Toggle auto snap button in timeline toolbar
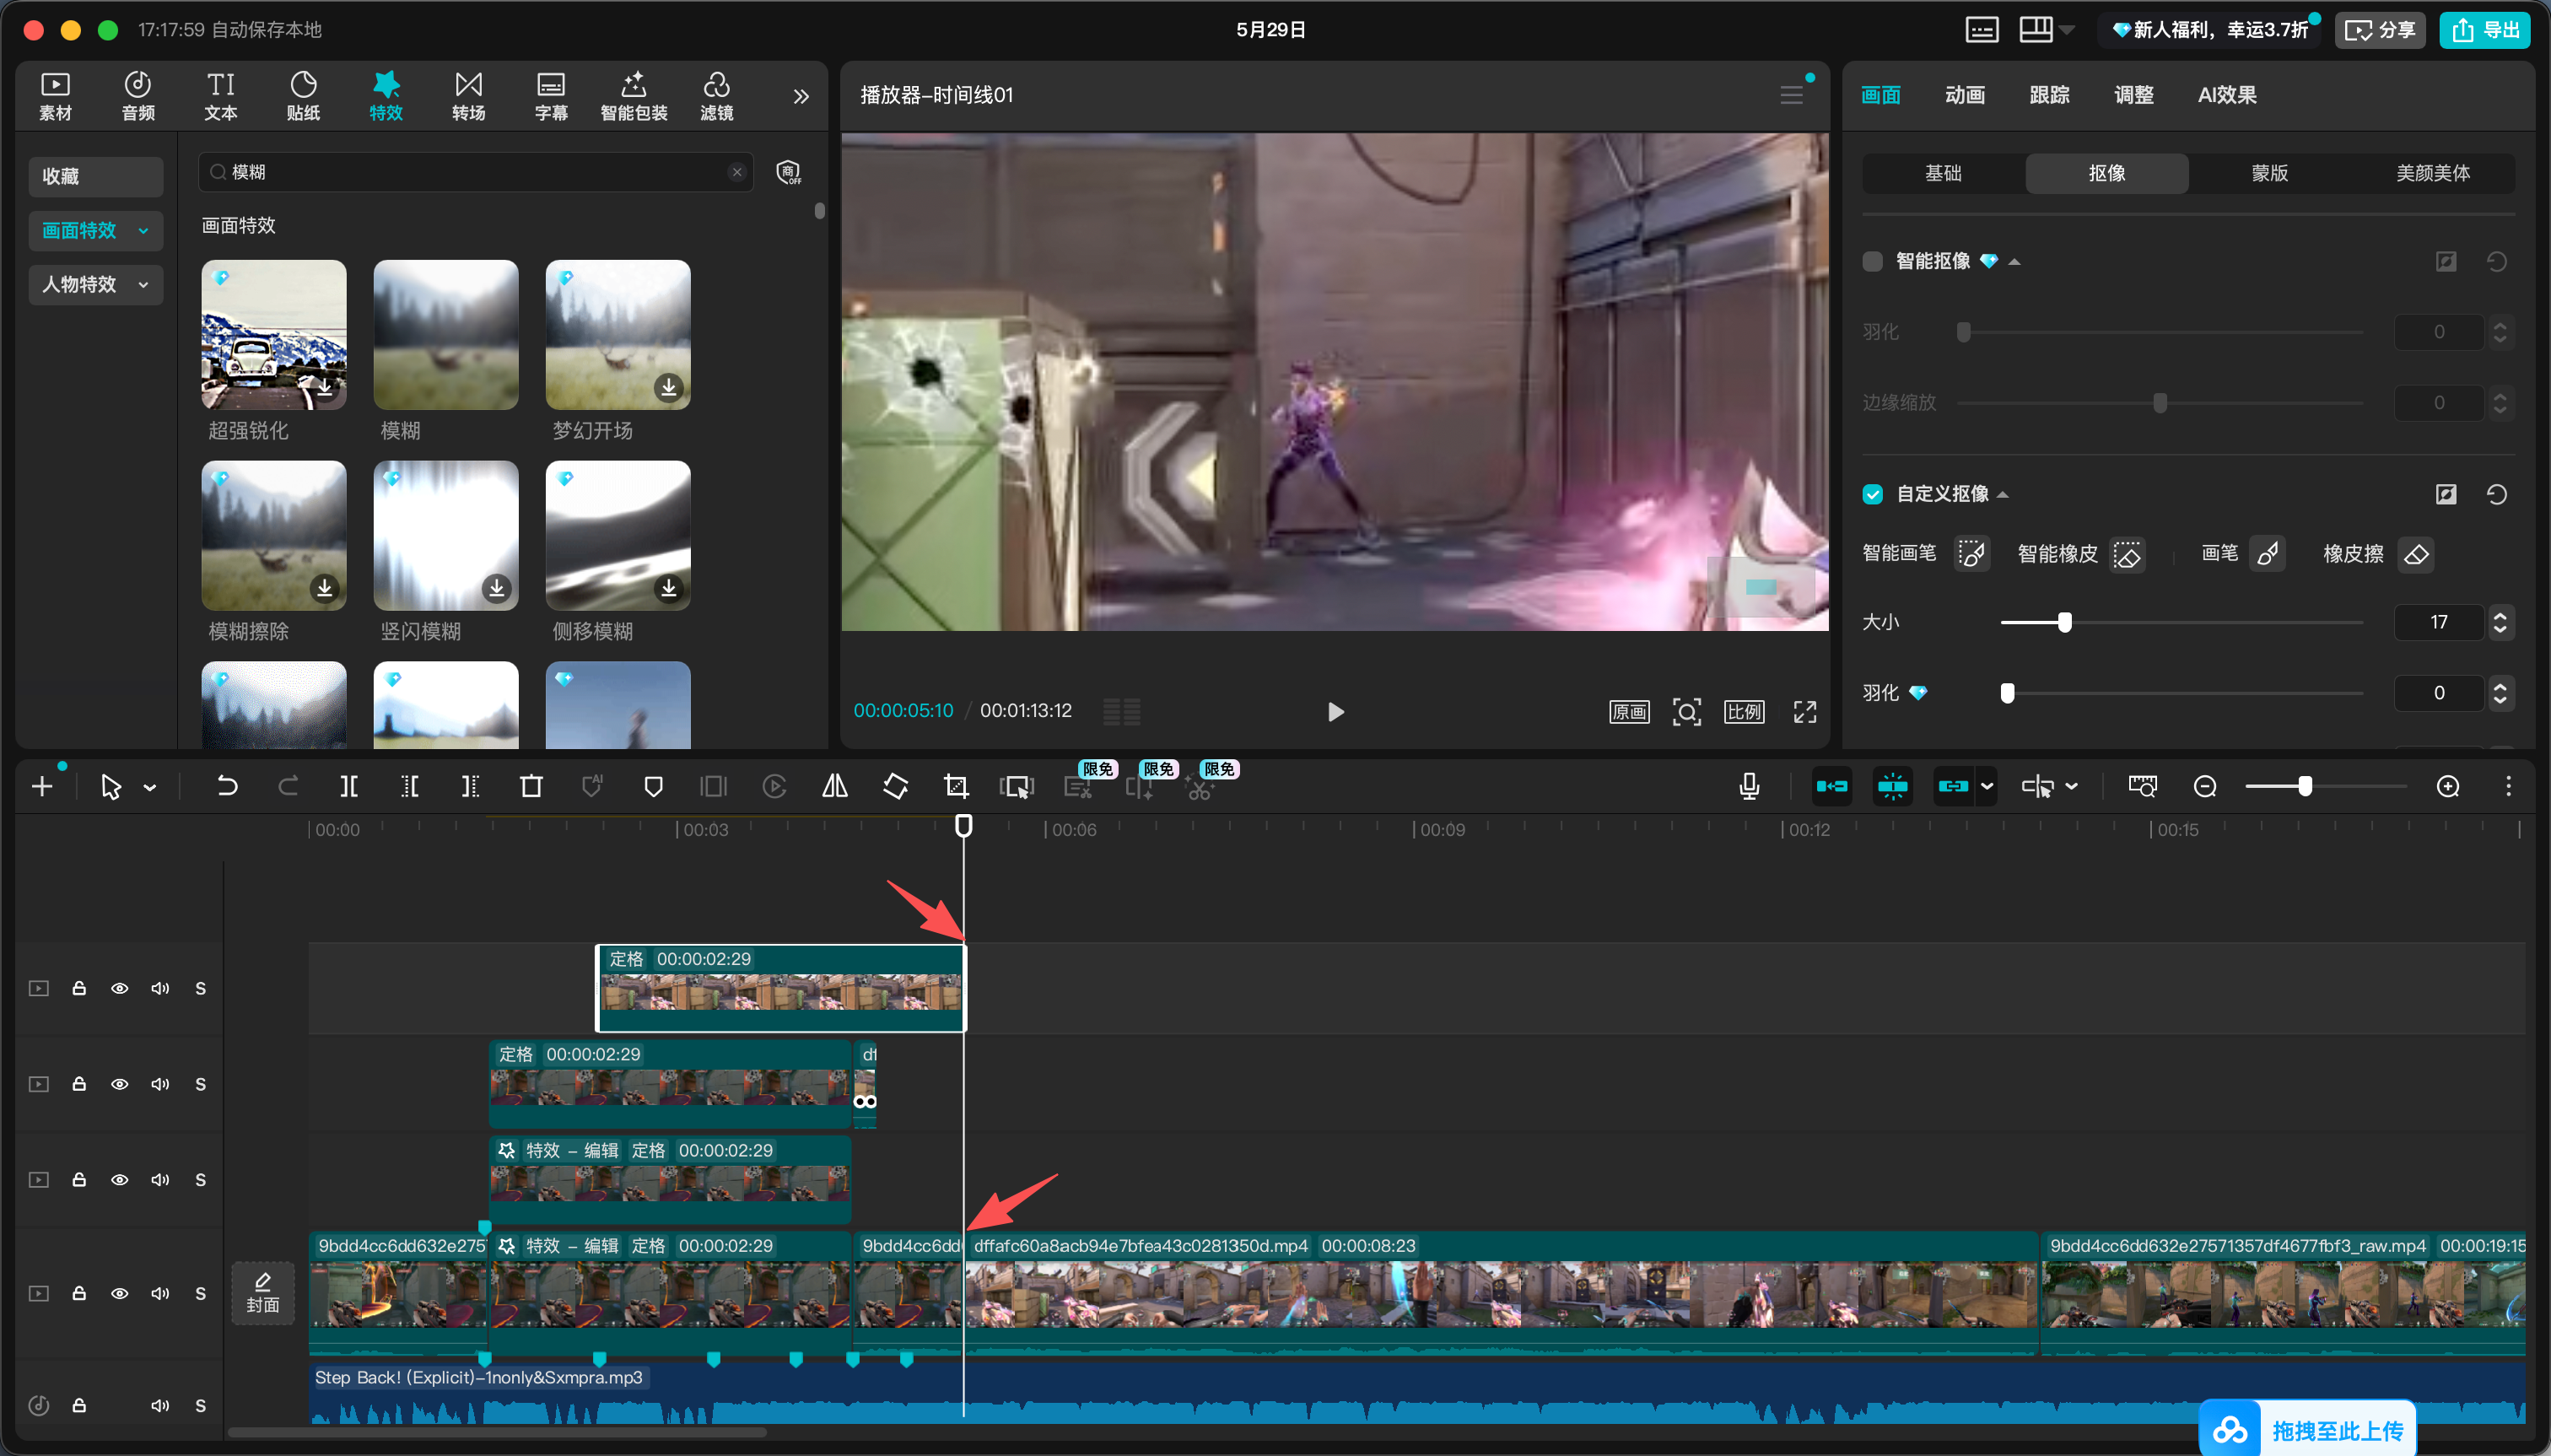 click(1892, 786)
